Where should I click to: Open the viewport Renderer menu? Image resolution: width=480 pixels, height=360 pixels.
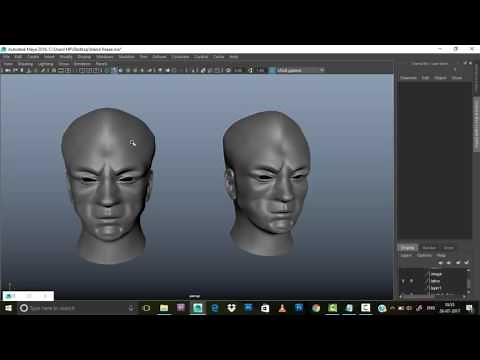pos(82,64)
